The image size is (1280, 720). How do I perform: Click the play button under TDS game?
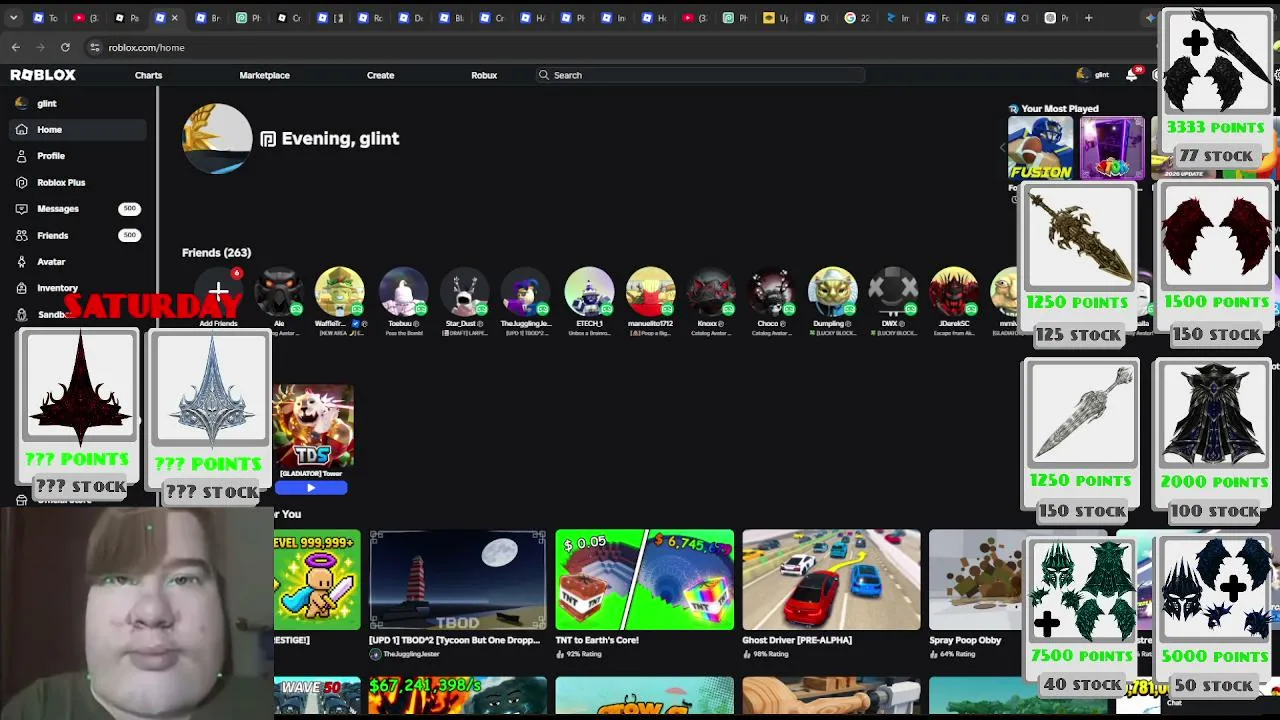(311, 488)
